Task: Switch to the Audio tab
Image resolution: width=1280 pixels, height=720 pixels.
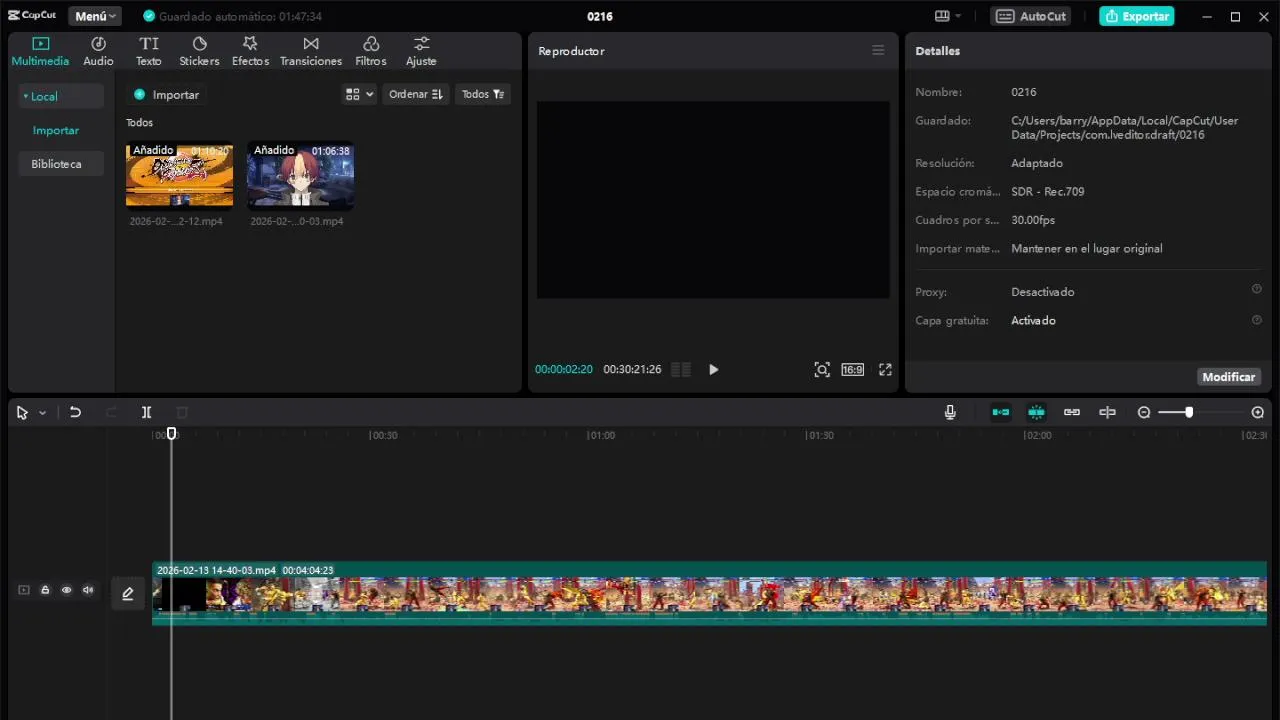Action: [98, 52]
